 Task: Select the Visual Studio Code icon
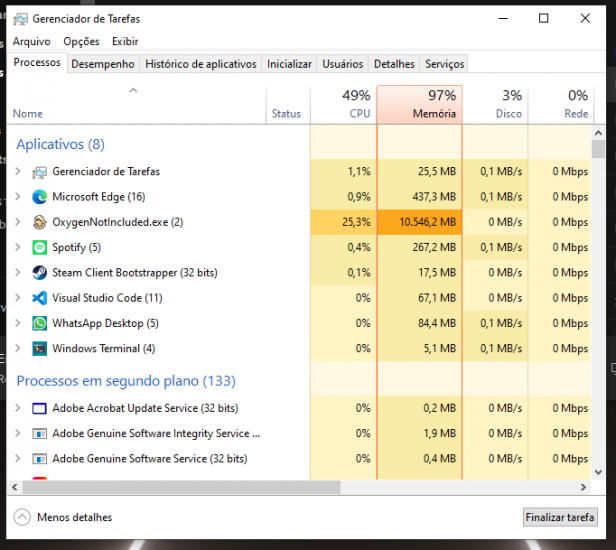pyautogui.click(x=40, y=298)
